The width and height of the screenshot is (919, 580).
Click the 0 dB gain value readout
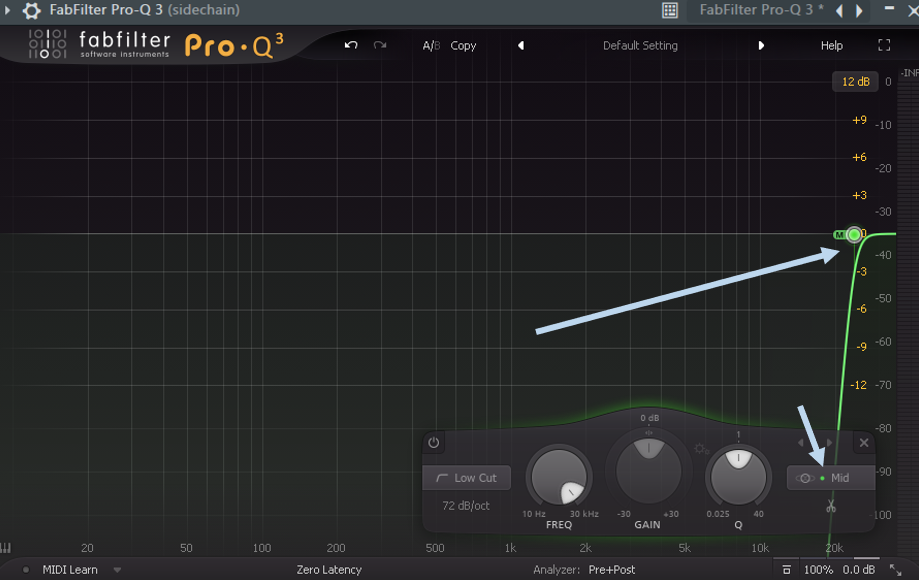tap(649, 418)
